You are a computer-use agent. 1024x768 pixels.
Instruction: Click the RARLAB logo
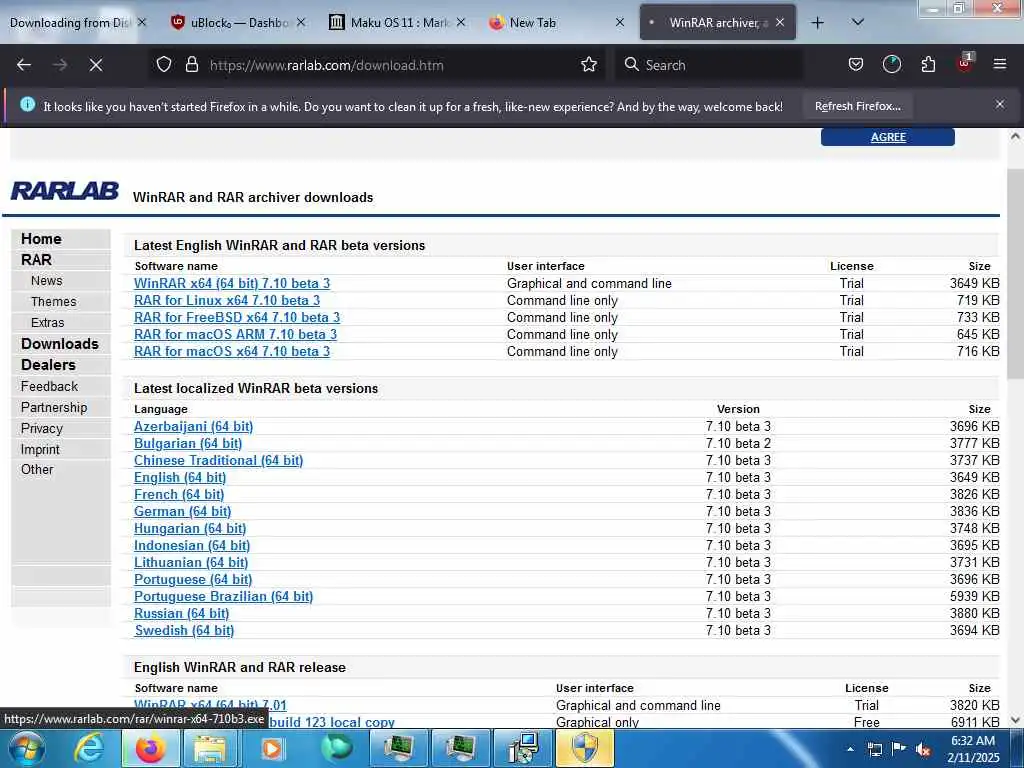(65, 191)
